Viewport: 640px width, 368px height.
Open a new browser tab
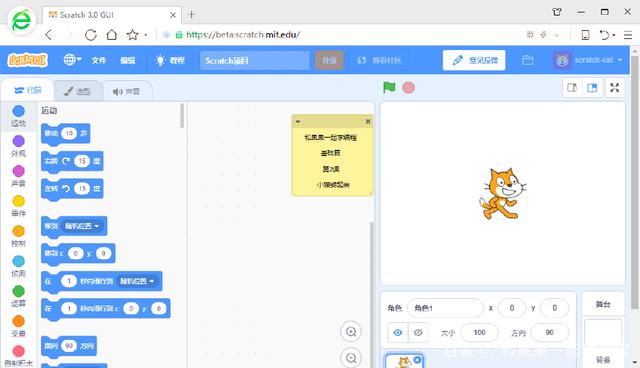tap(191, 15)
